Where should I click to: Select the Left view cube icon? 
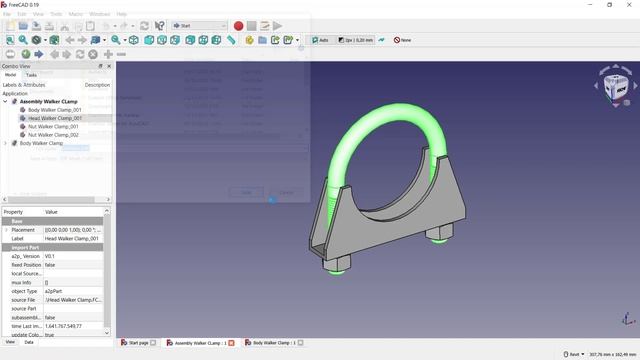click(216, 40)
